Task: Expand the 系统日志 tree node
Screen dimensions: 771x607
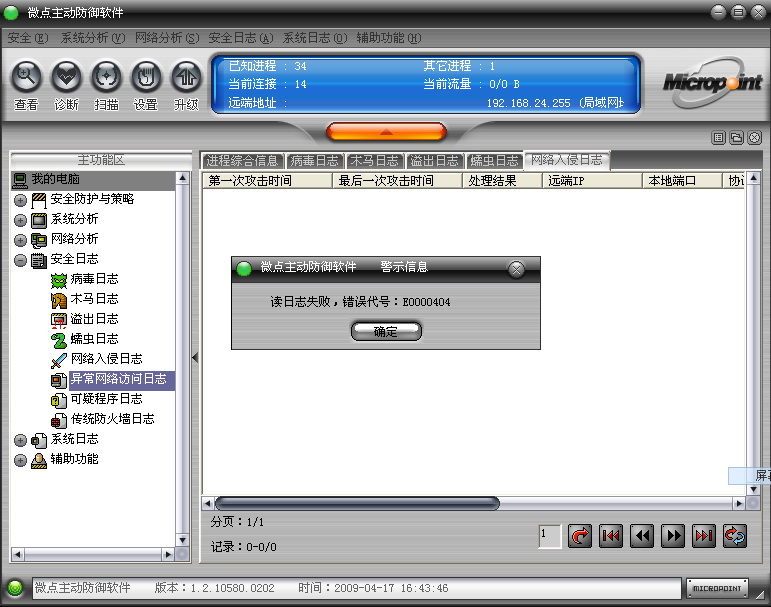Action: (x=20, y=440)
